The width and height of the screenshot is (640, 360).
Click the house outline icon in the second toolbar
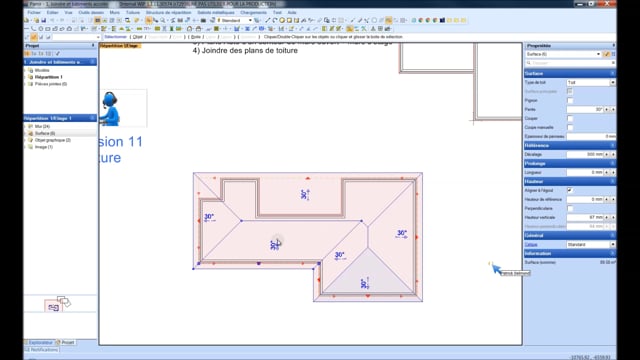(189, 29)
